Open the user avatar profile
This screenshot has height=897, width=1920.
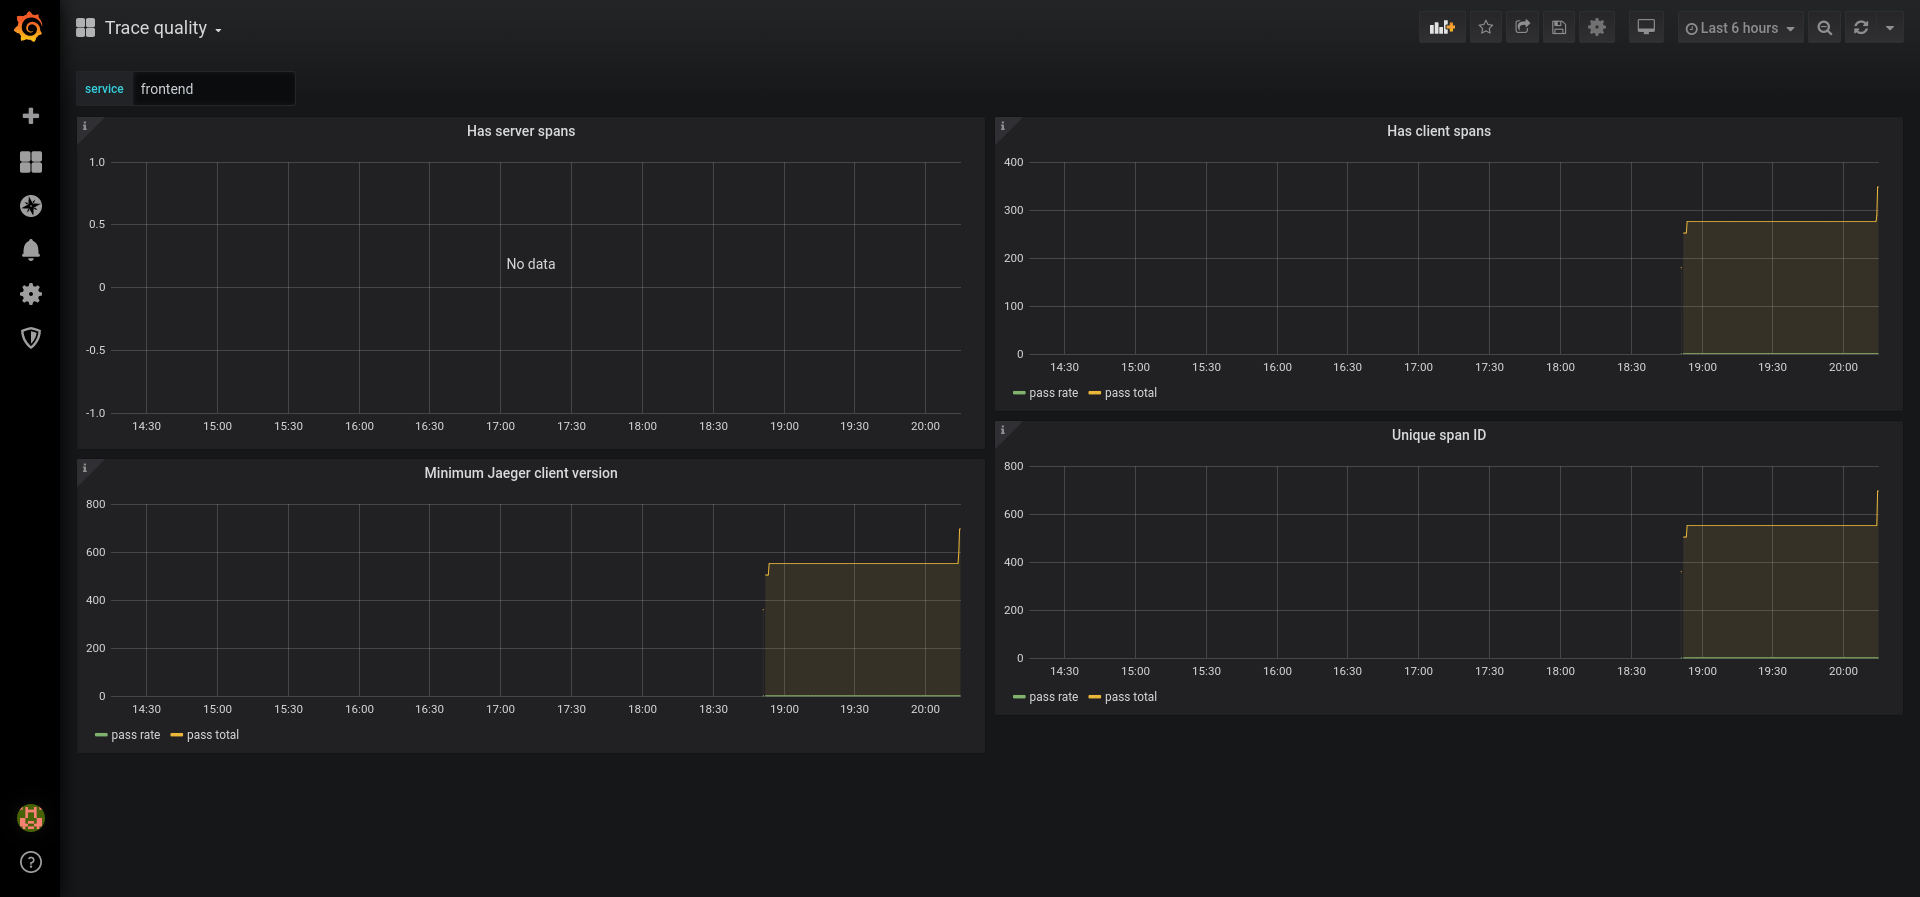[x=31, y=818]
